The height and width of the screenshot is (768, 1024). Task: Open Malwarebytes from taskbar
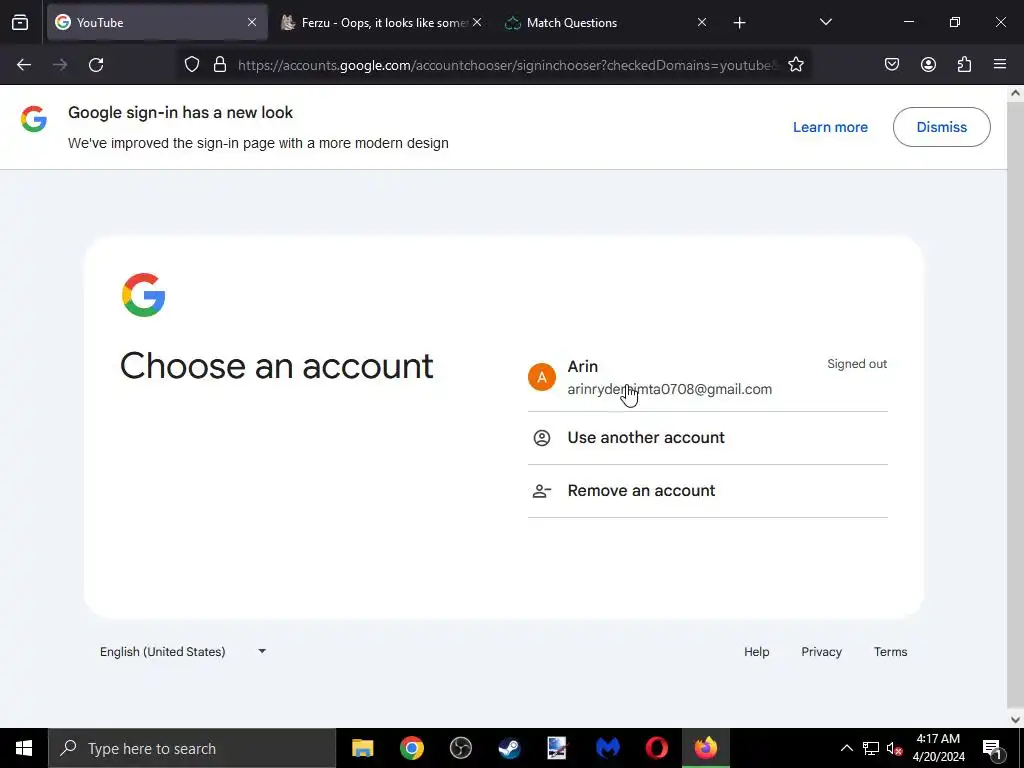click(x=607, y=748)
